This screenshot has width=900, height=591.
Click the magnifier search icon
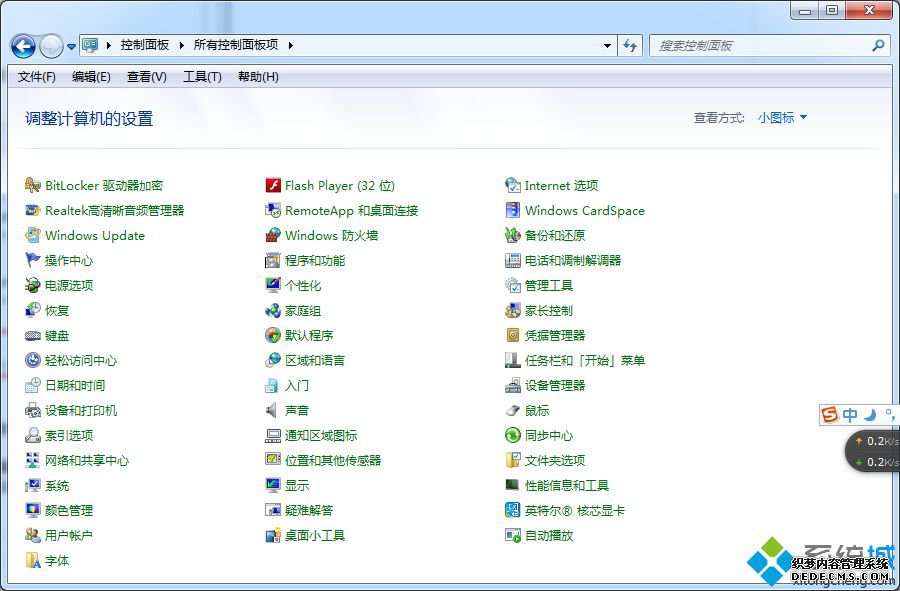[878, 45]
